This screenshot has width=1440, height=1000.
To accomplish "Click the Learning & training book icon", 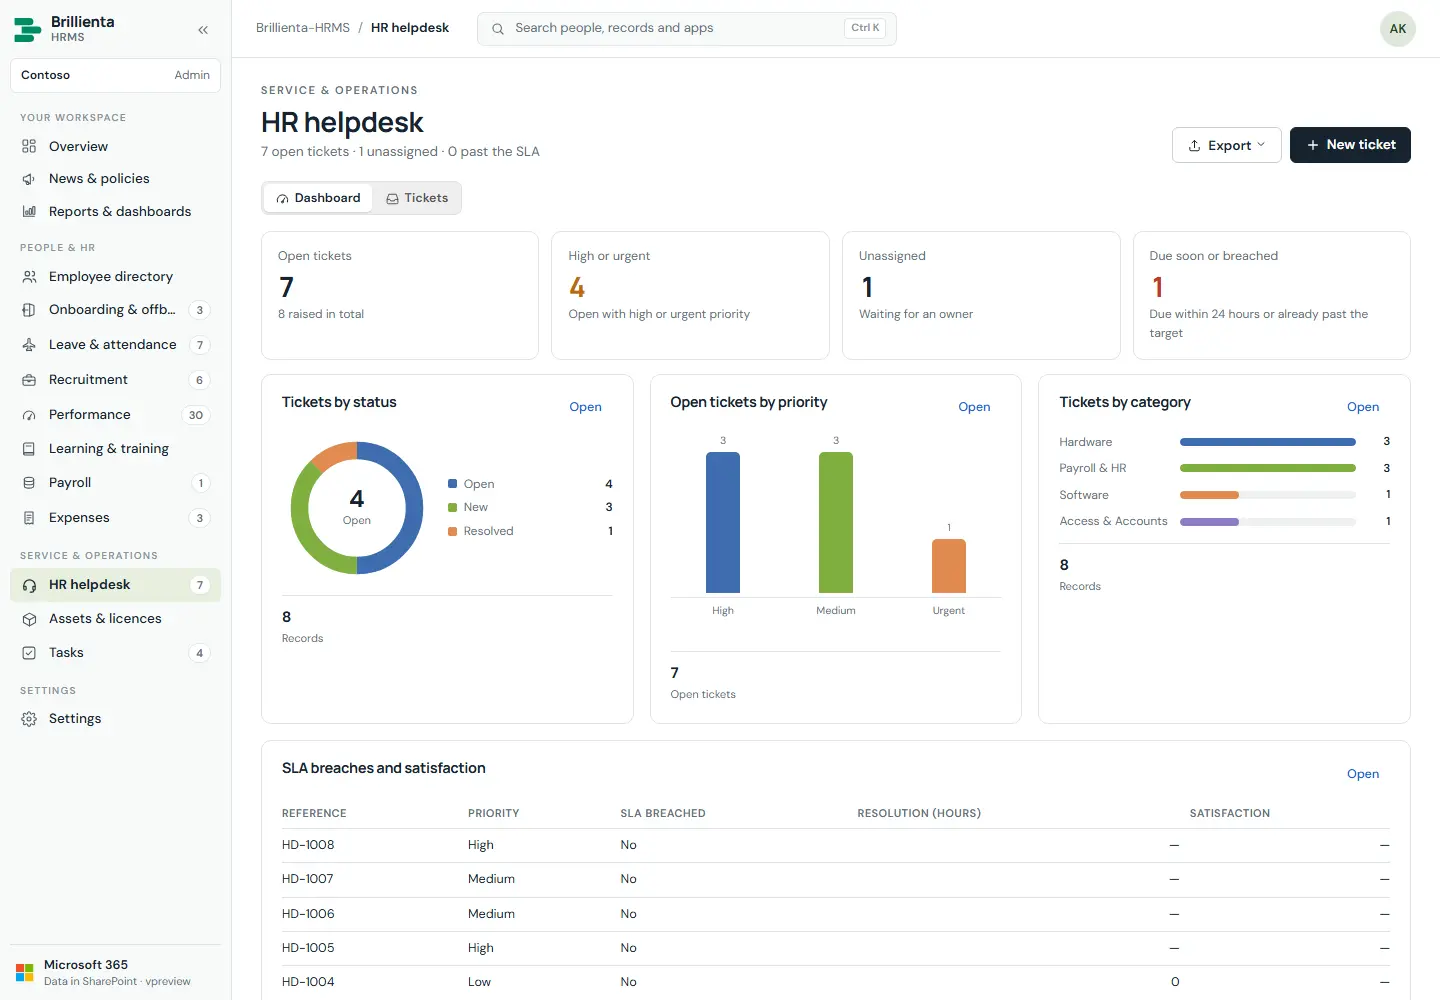I will point(29,449).
